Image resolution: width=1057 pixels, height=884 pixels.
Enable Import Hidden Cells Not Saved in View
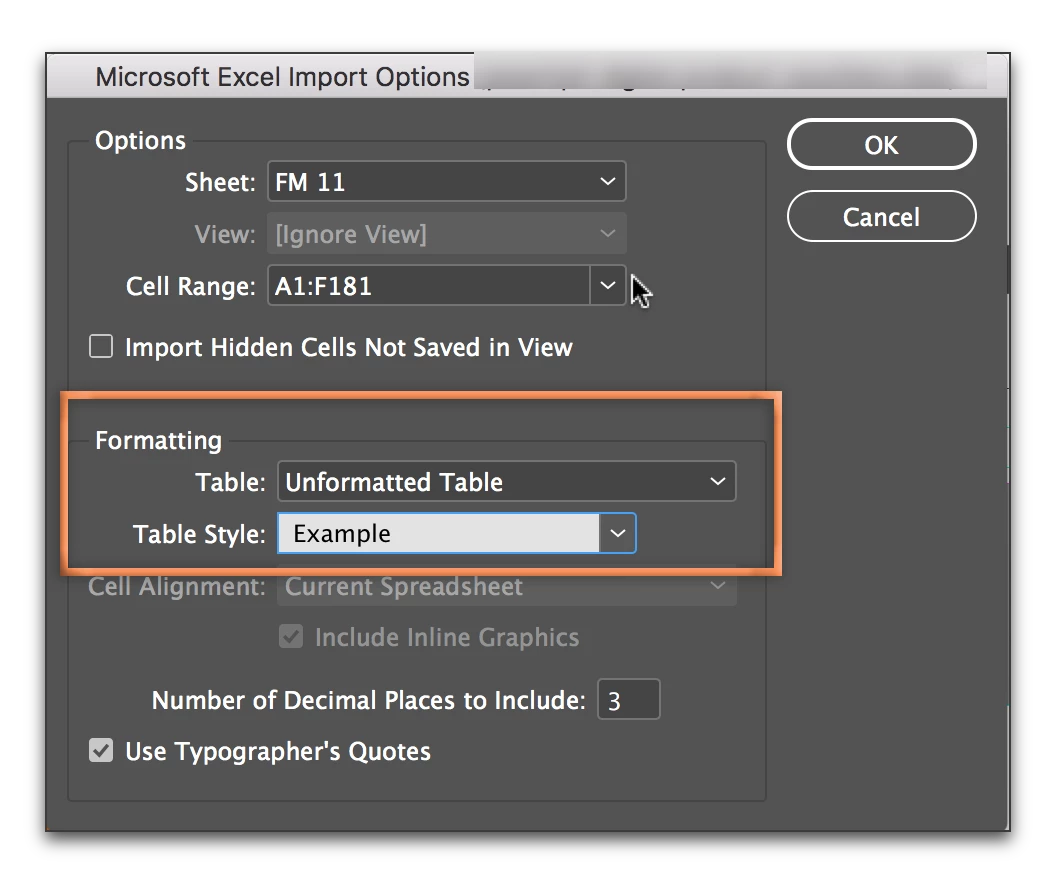point(101,347)
